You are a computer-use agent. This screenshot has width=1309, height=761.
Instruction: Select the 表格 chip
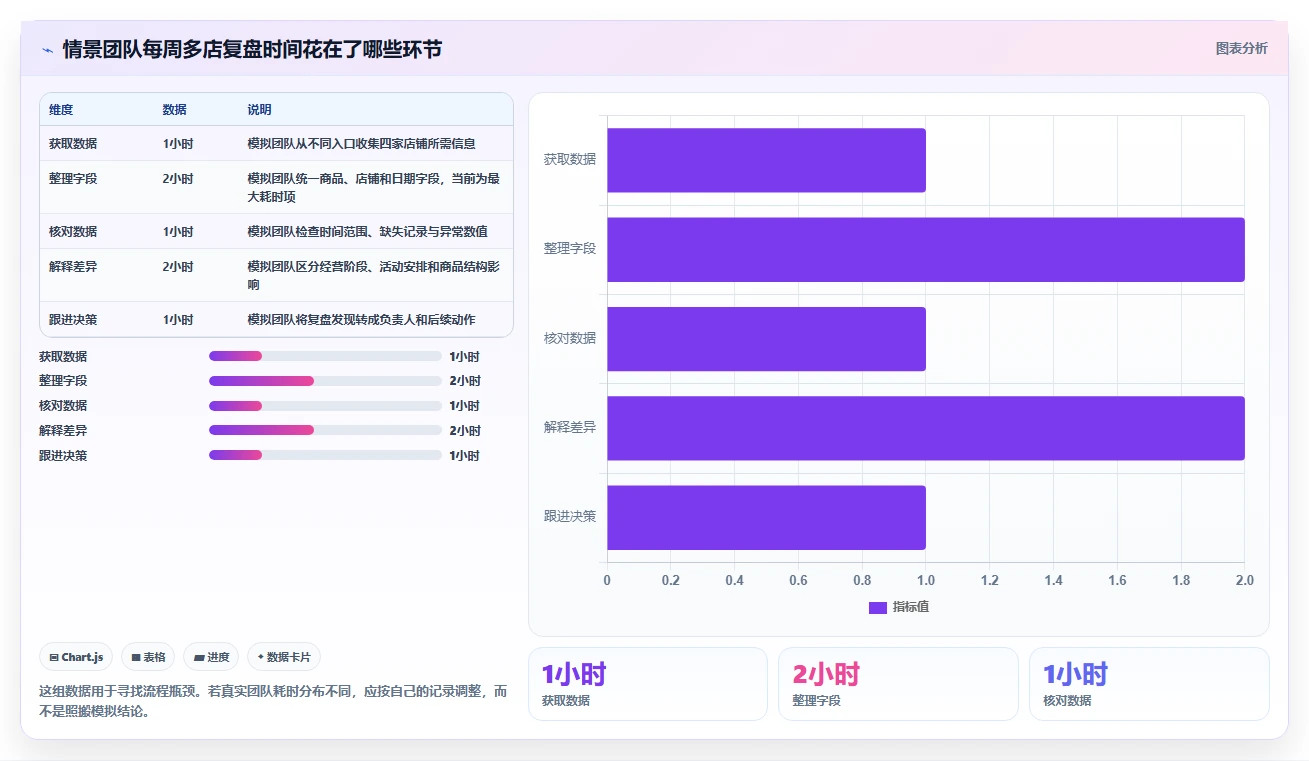[x=148, y=657]
